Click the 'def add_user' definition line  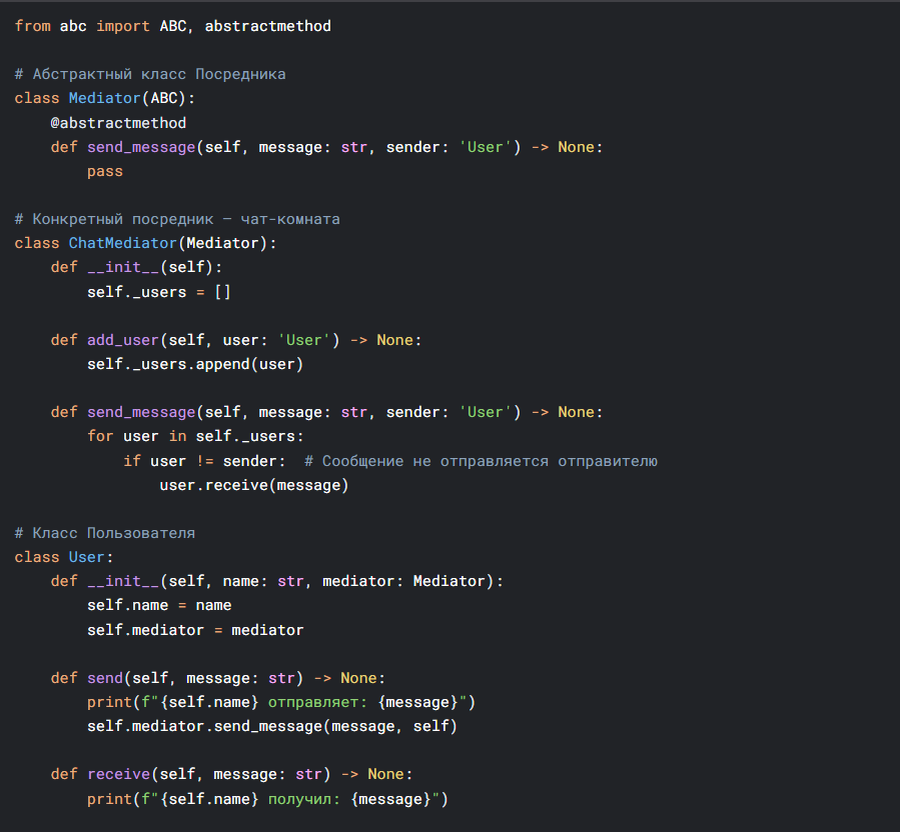point(236,340)
